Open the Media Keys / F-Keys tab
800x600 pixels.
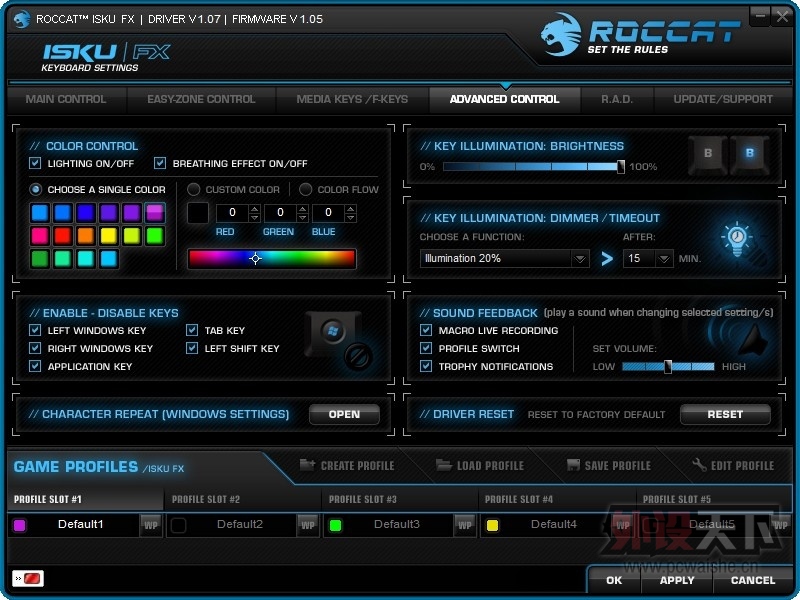tap(353, 99)
